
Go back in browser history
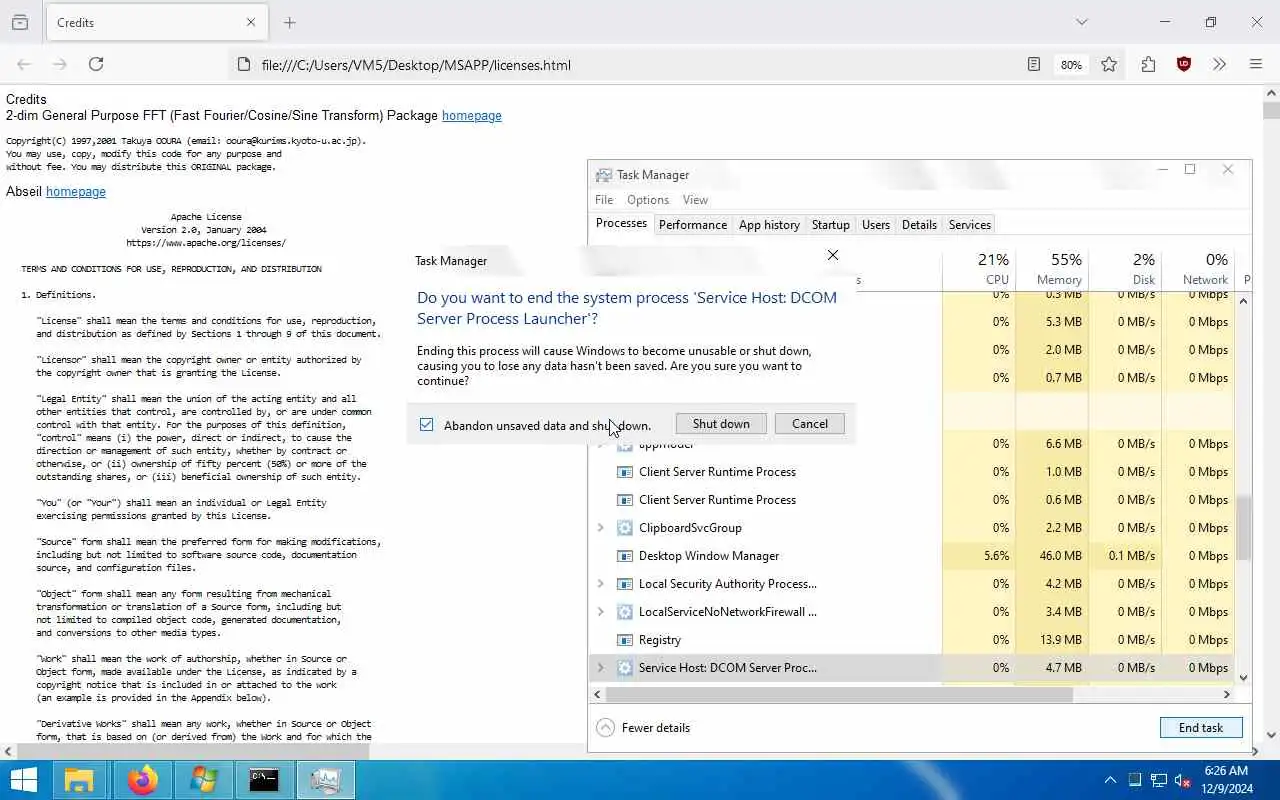[x=24, y=64]
